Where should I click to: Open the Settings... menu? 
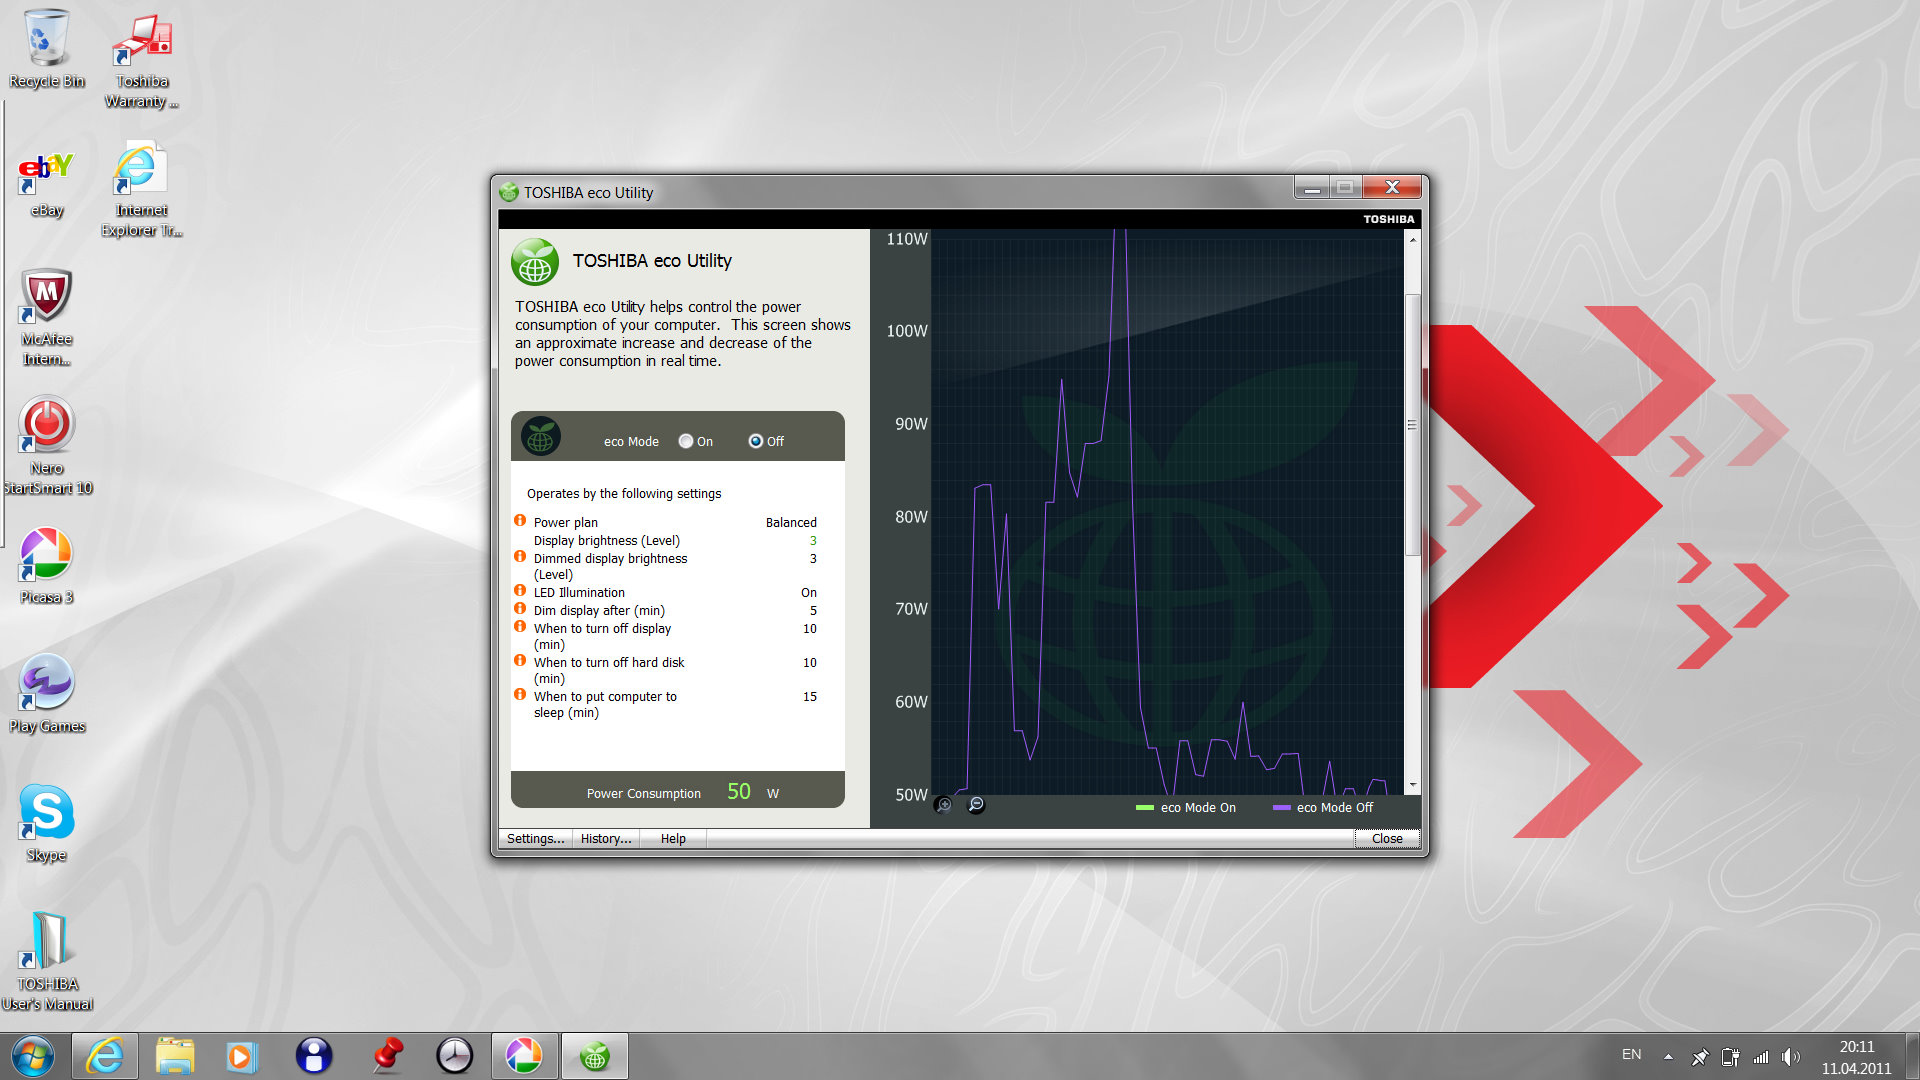pos(535,838)
